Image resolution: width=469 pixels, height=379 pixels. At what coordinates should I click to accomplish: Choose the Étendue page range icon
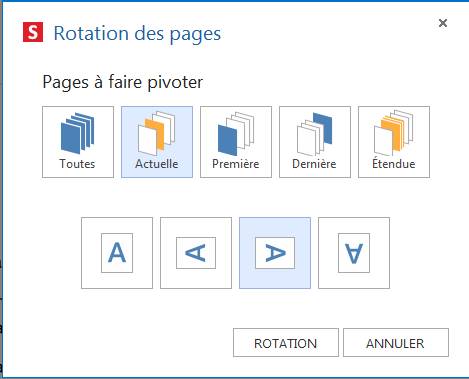[x=394, y=133]
